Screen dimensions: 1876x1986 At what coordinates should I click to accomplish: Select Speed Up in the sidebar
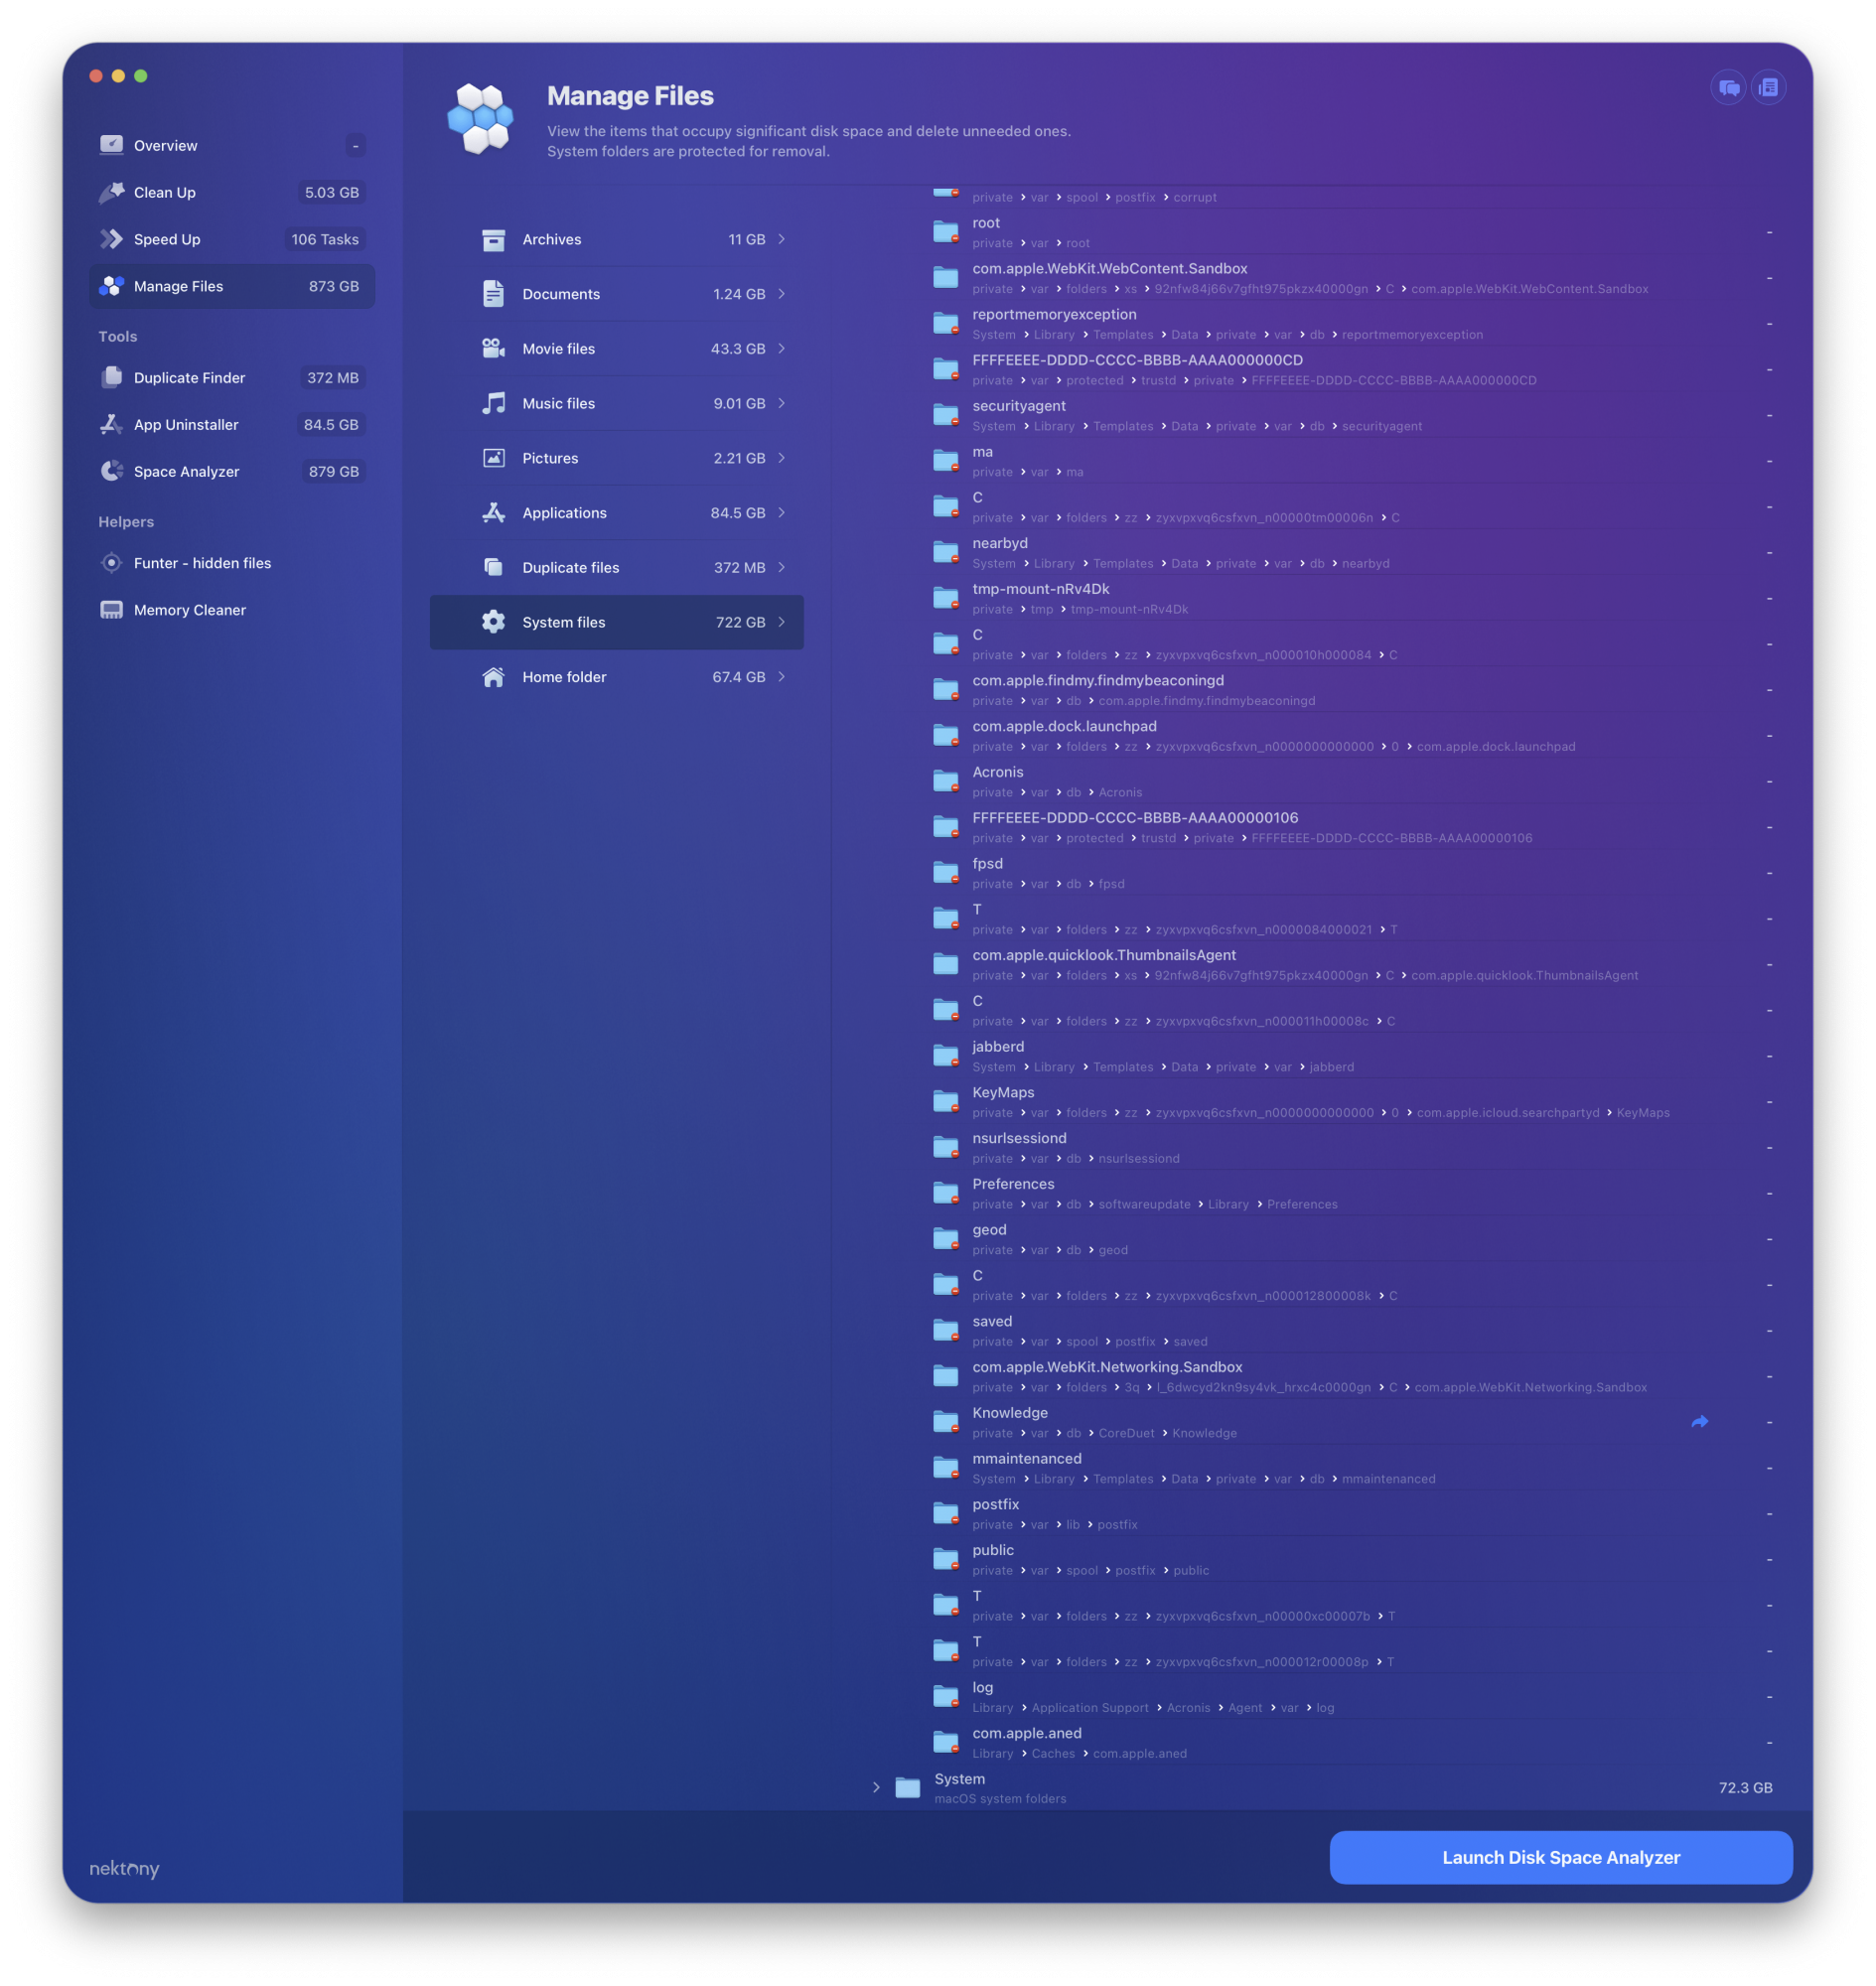click(x=232, y=239)
